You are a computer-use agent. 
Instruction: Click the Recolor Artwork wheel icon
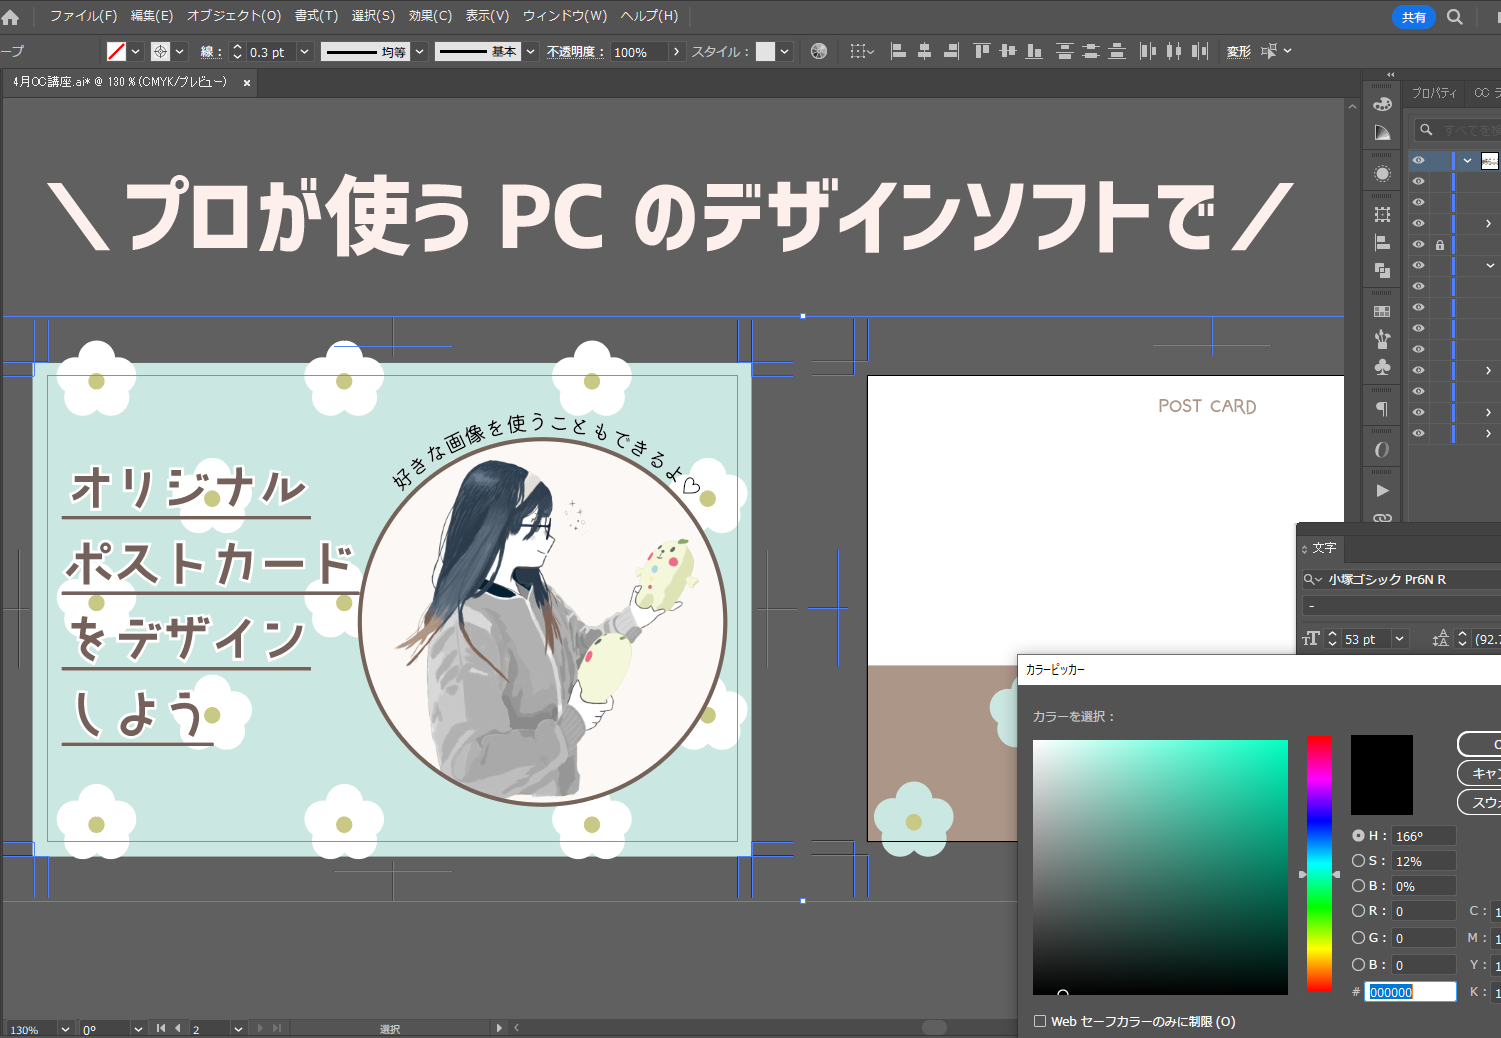tap(819, 51)
